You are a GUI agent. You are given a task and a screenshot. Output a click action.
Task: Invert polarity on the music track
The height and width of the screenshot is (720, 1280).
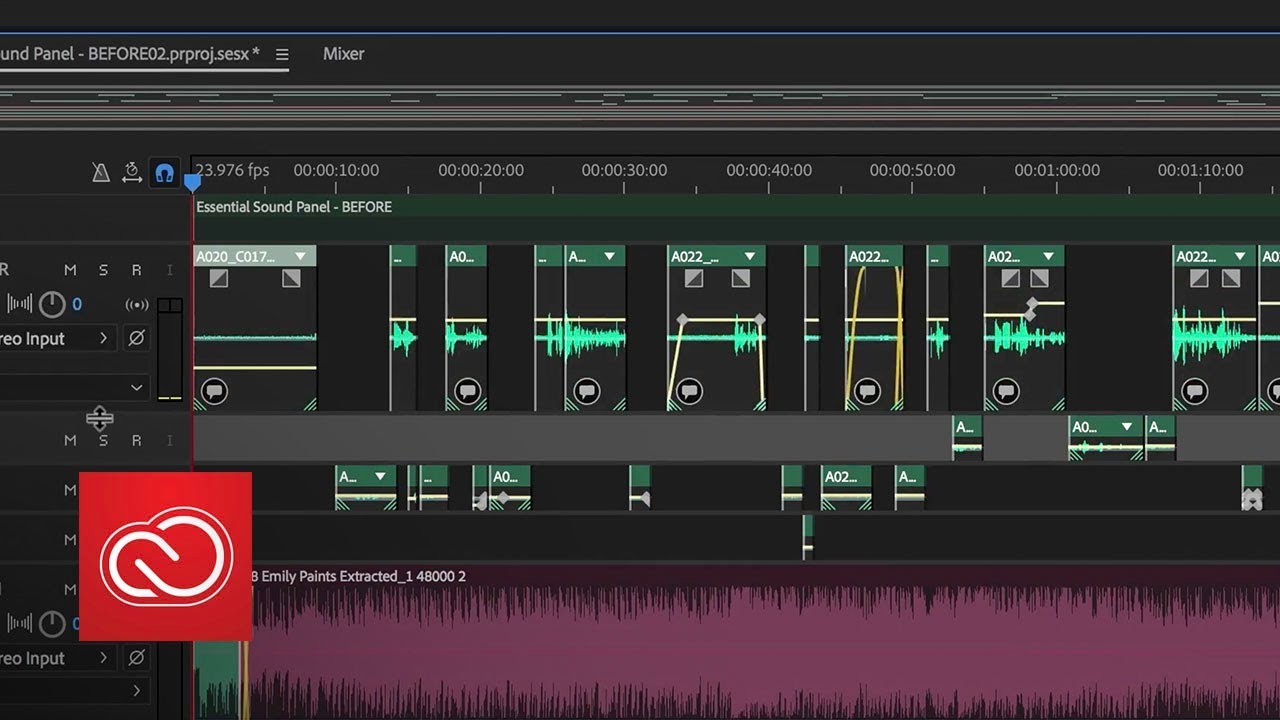pyautogui.click(x=136, y=658)
